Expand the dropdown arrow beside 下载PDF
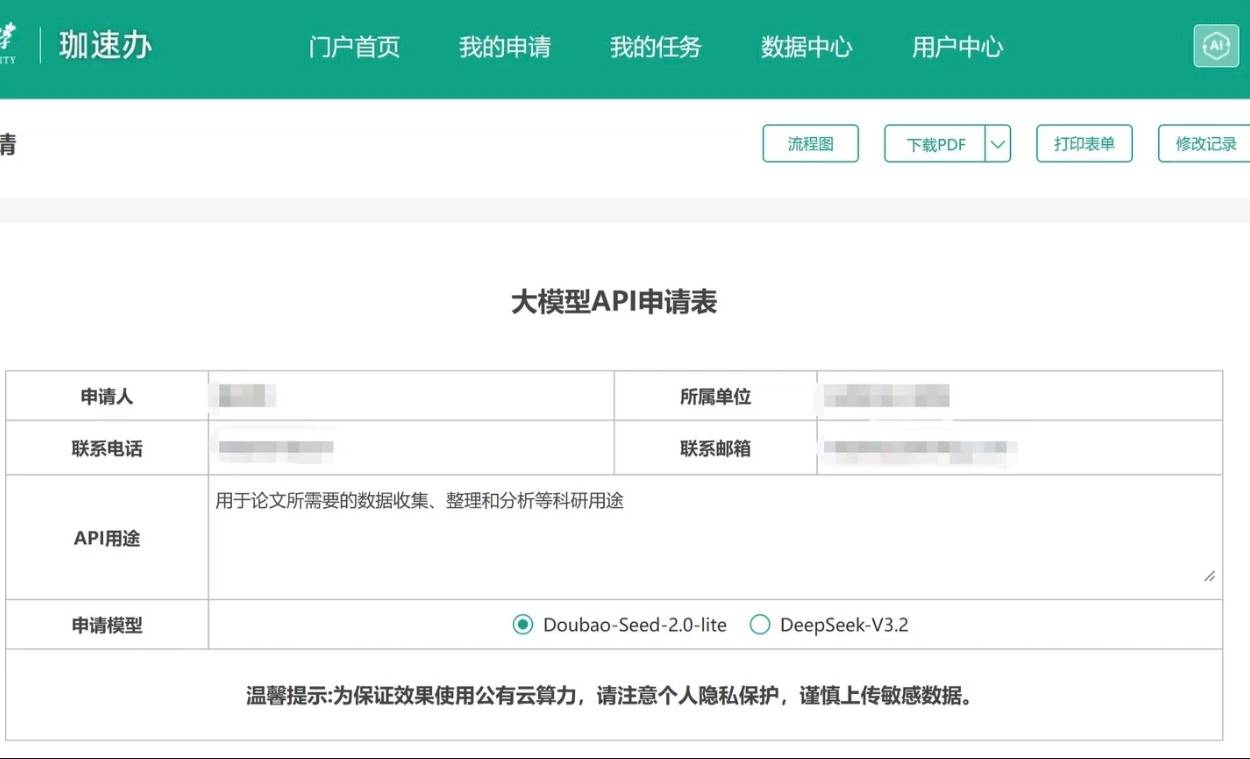Screen dimensions: 1250x759 (x=998, y=144)
